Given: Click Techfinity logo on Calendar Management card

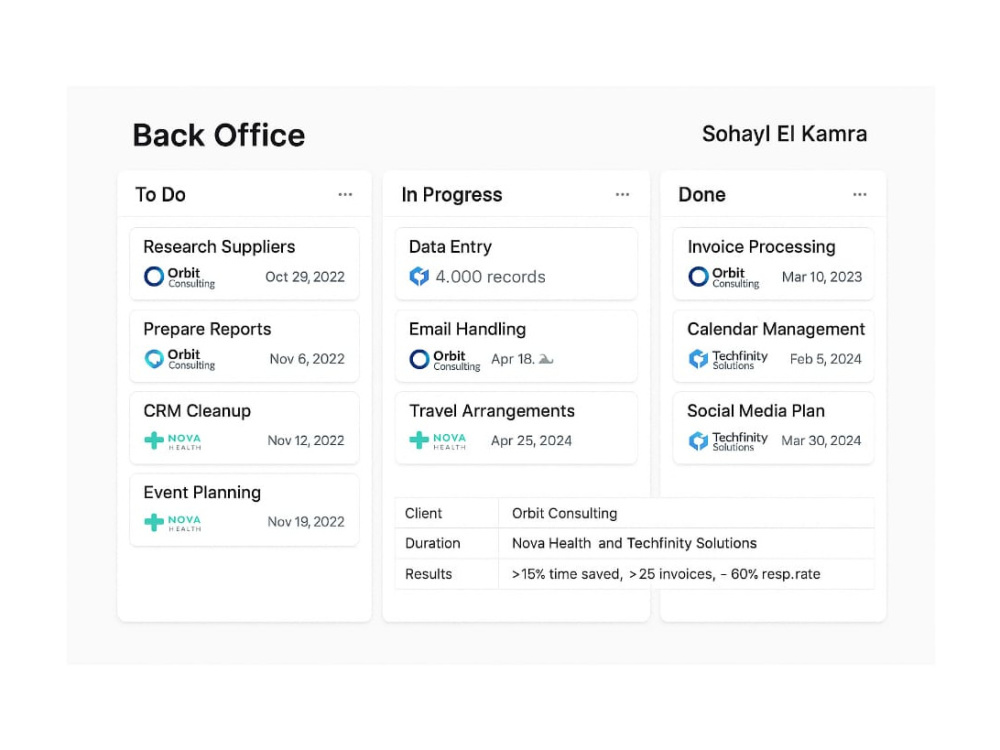Looking at the screenshot, I should coord(728,359).
